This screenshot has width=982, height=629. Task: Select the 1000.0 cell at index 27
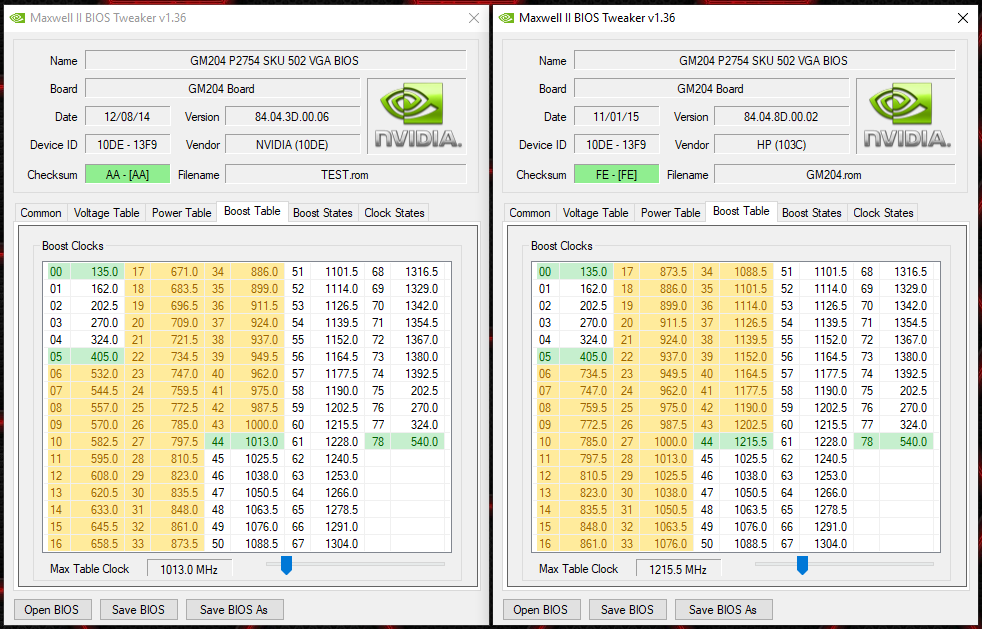click(x=667, y=442)
